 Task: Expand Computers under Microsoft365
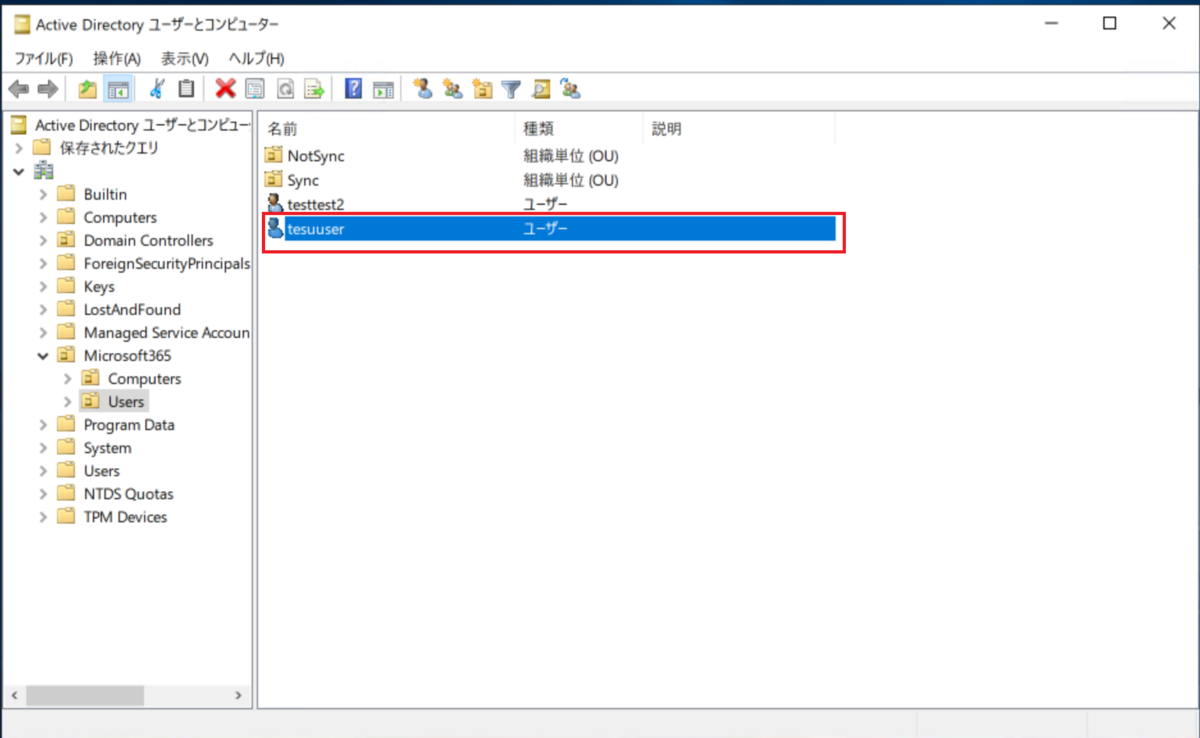[x=67, y=379]
